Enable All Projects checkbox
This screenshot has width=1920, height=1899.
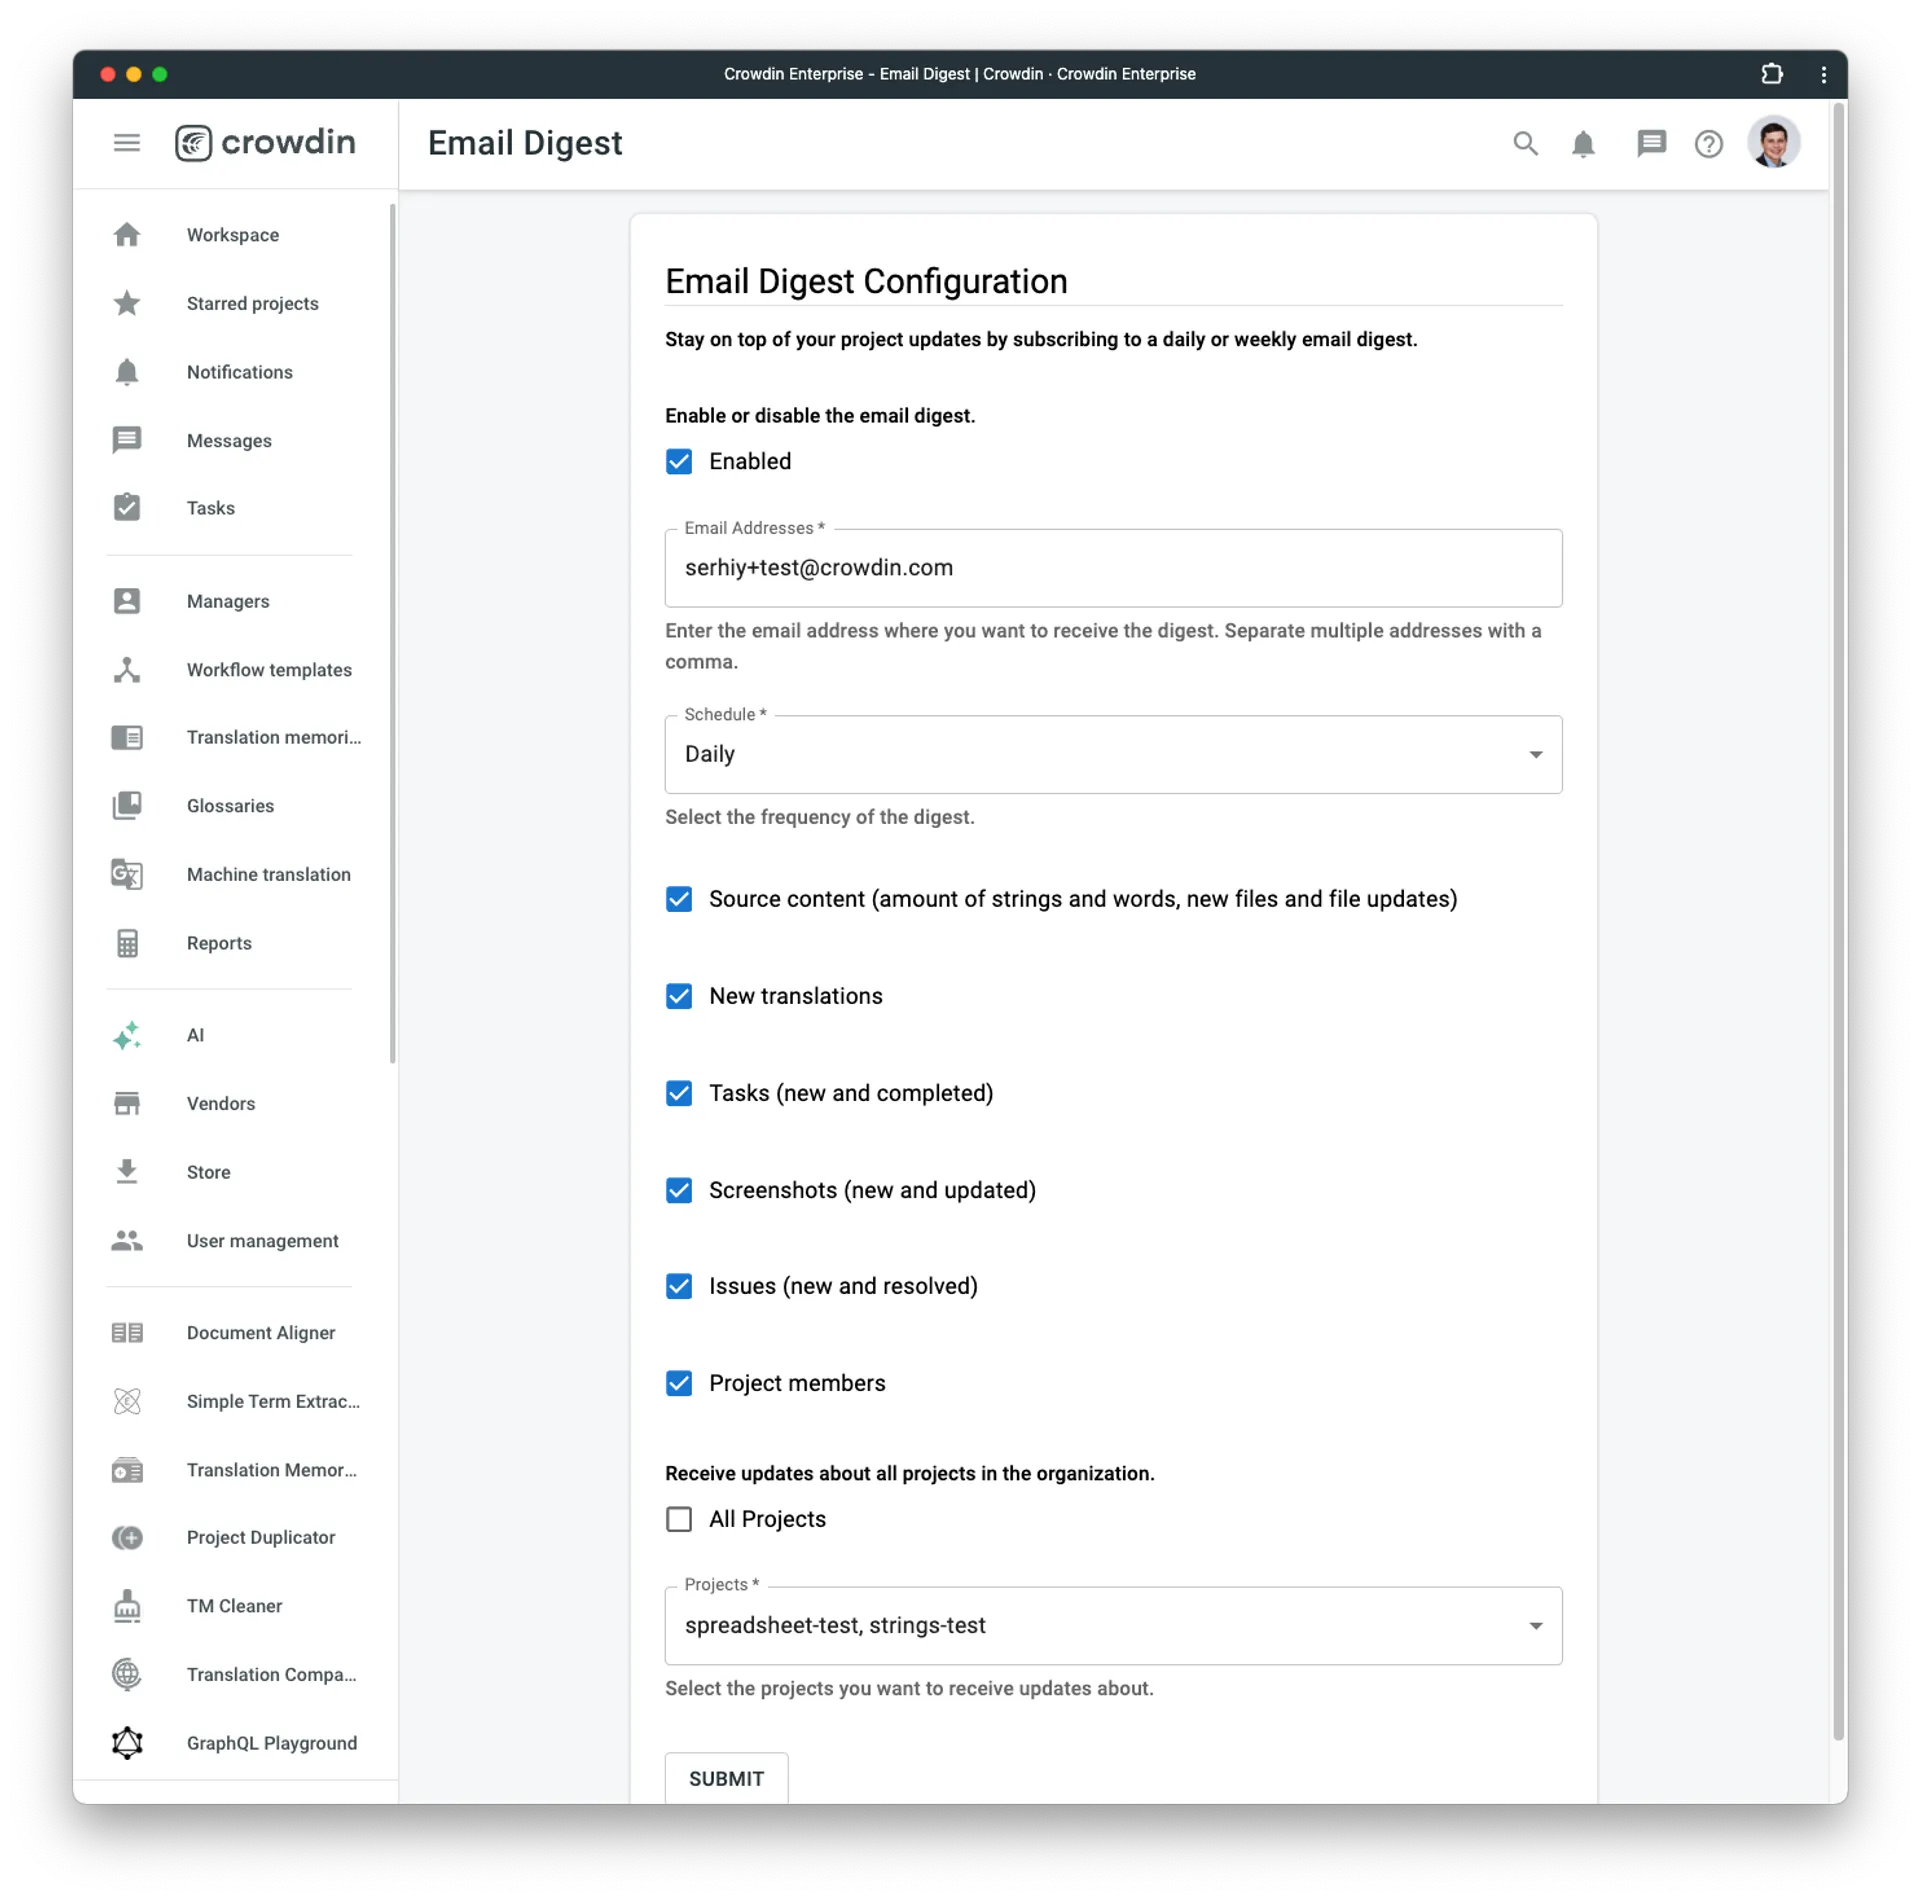(678, 1518)
